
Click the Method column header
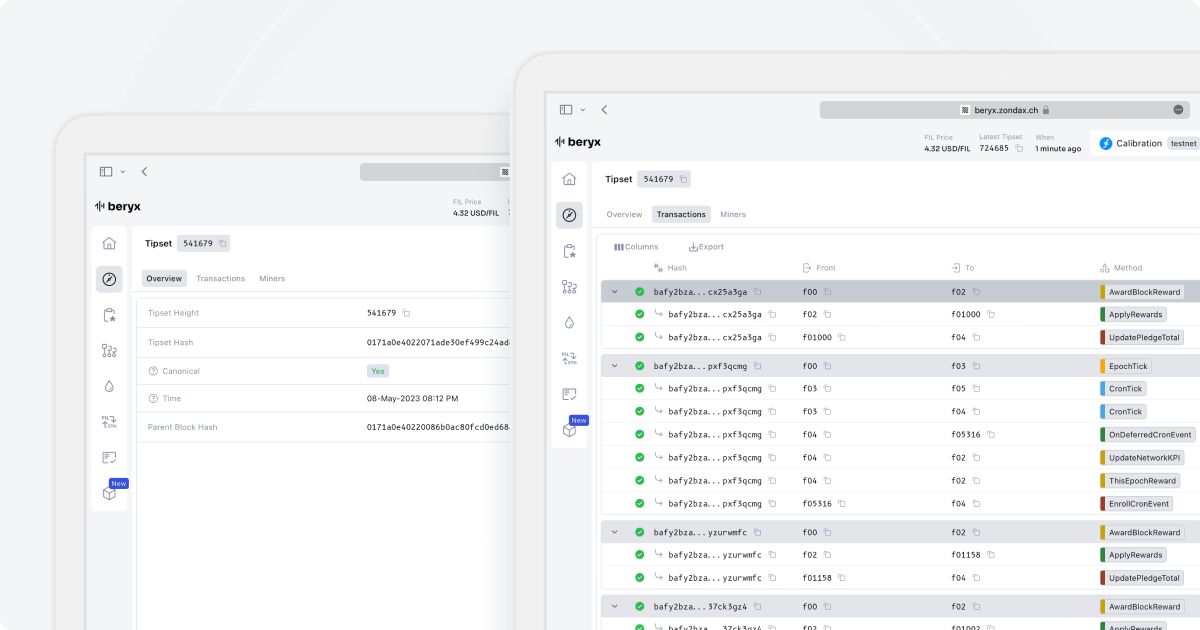pyautogui.click(x=1121, y=268)
